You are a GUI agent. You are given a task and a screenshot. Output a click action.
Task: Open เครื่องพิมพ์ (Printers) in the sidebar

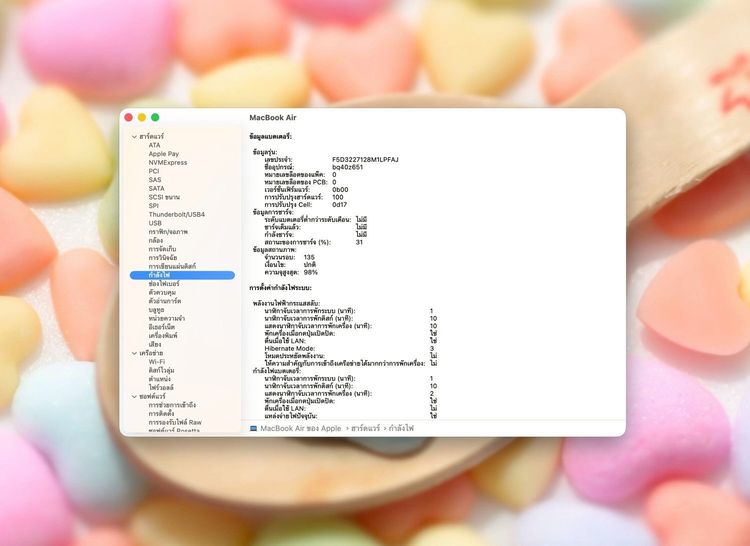click(163, 336)
